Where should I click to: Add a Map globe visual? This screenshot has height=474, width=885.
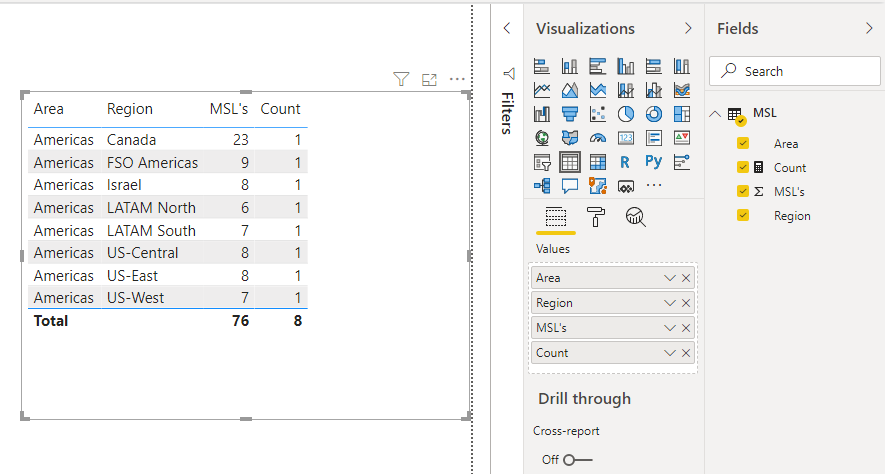542,138
